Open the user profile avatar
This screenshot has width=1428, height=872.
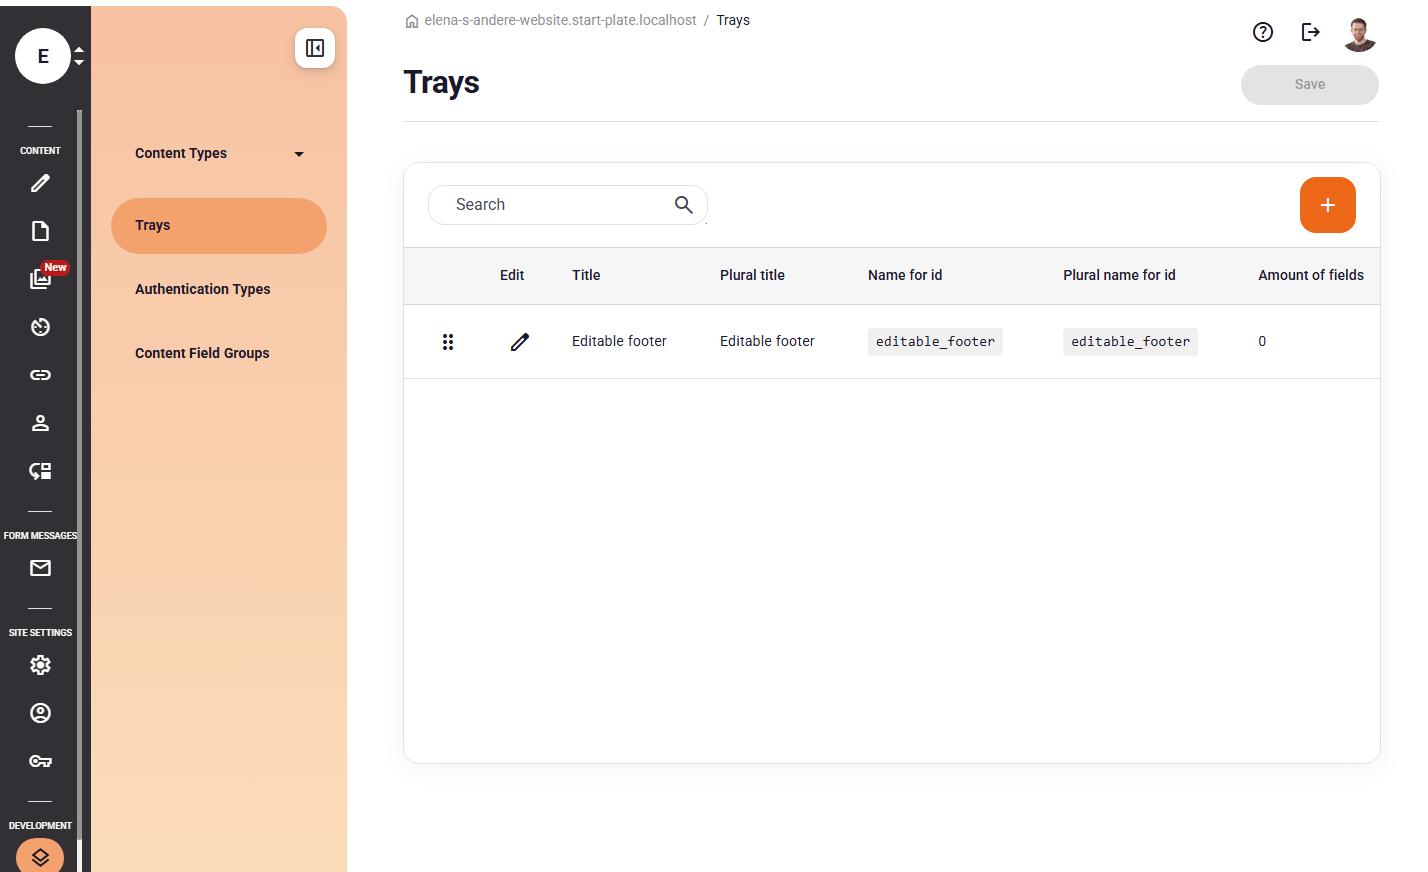(x=1359, y=34)
